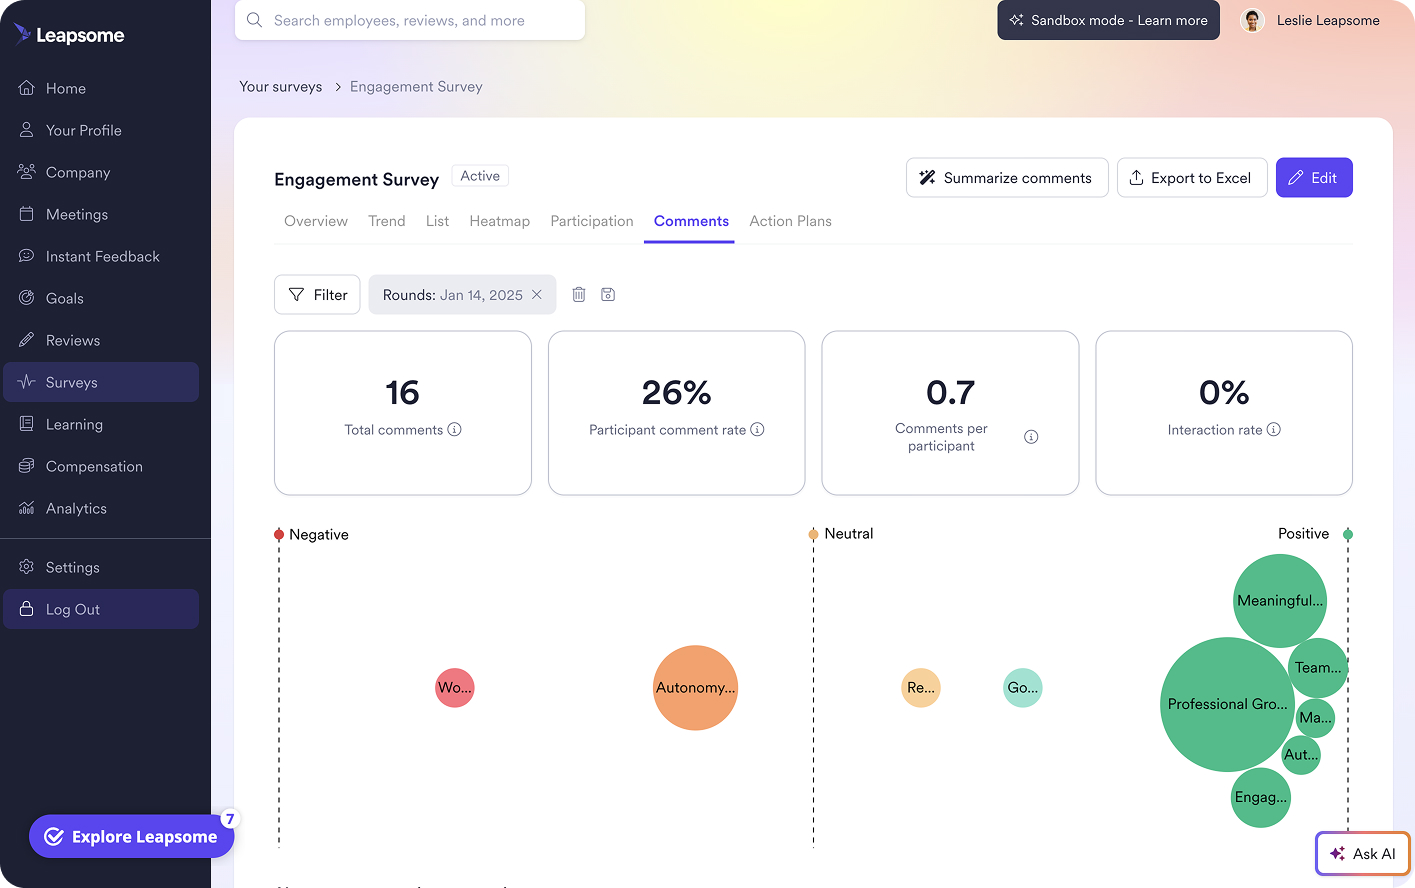Screen dimensions: 1415x888
Task: Edit the Engagement Survey
Action: (1314, 176)
